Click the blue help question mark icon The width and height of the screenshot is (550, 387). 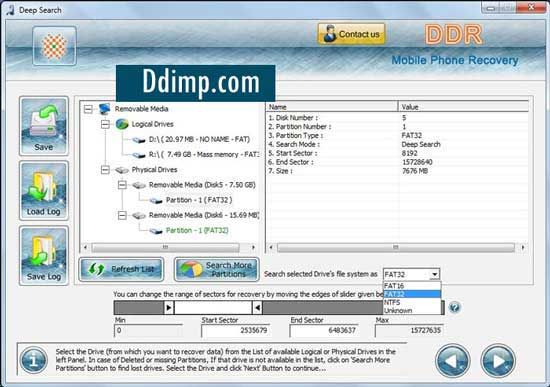pos(454,308)
